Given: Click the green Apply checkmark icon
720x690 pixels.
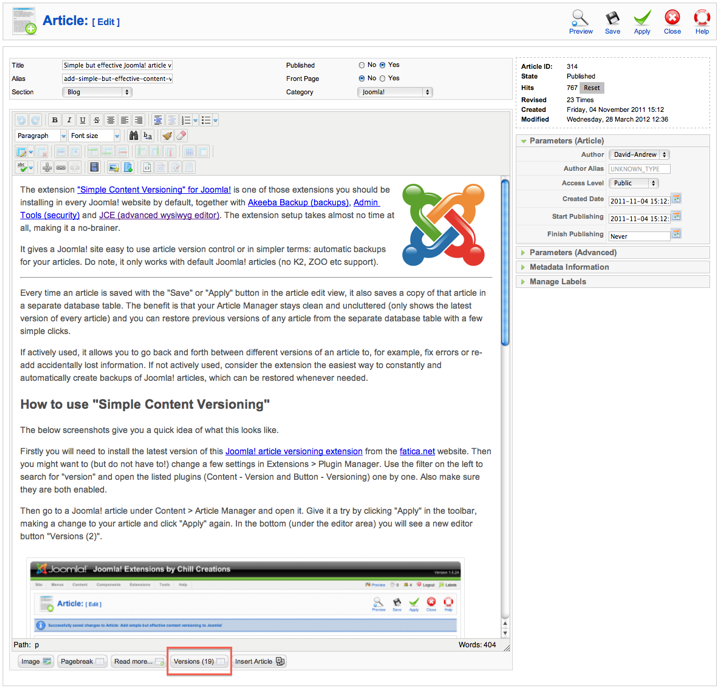Looking at the screenshot, I should point(642,18).
